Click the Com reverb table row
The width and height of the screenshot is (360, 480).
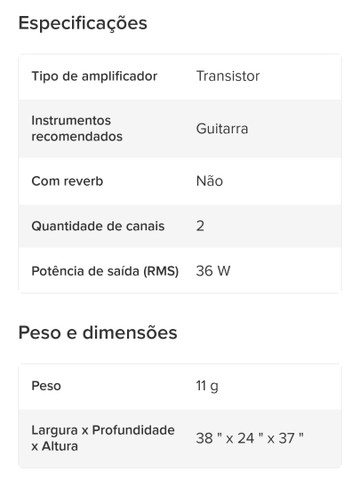tap(180, 181)
